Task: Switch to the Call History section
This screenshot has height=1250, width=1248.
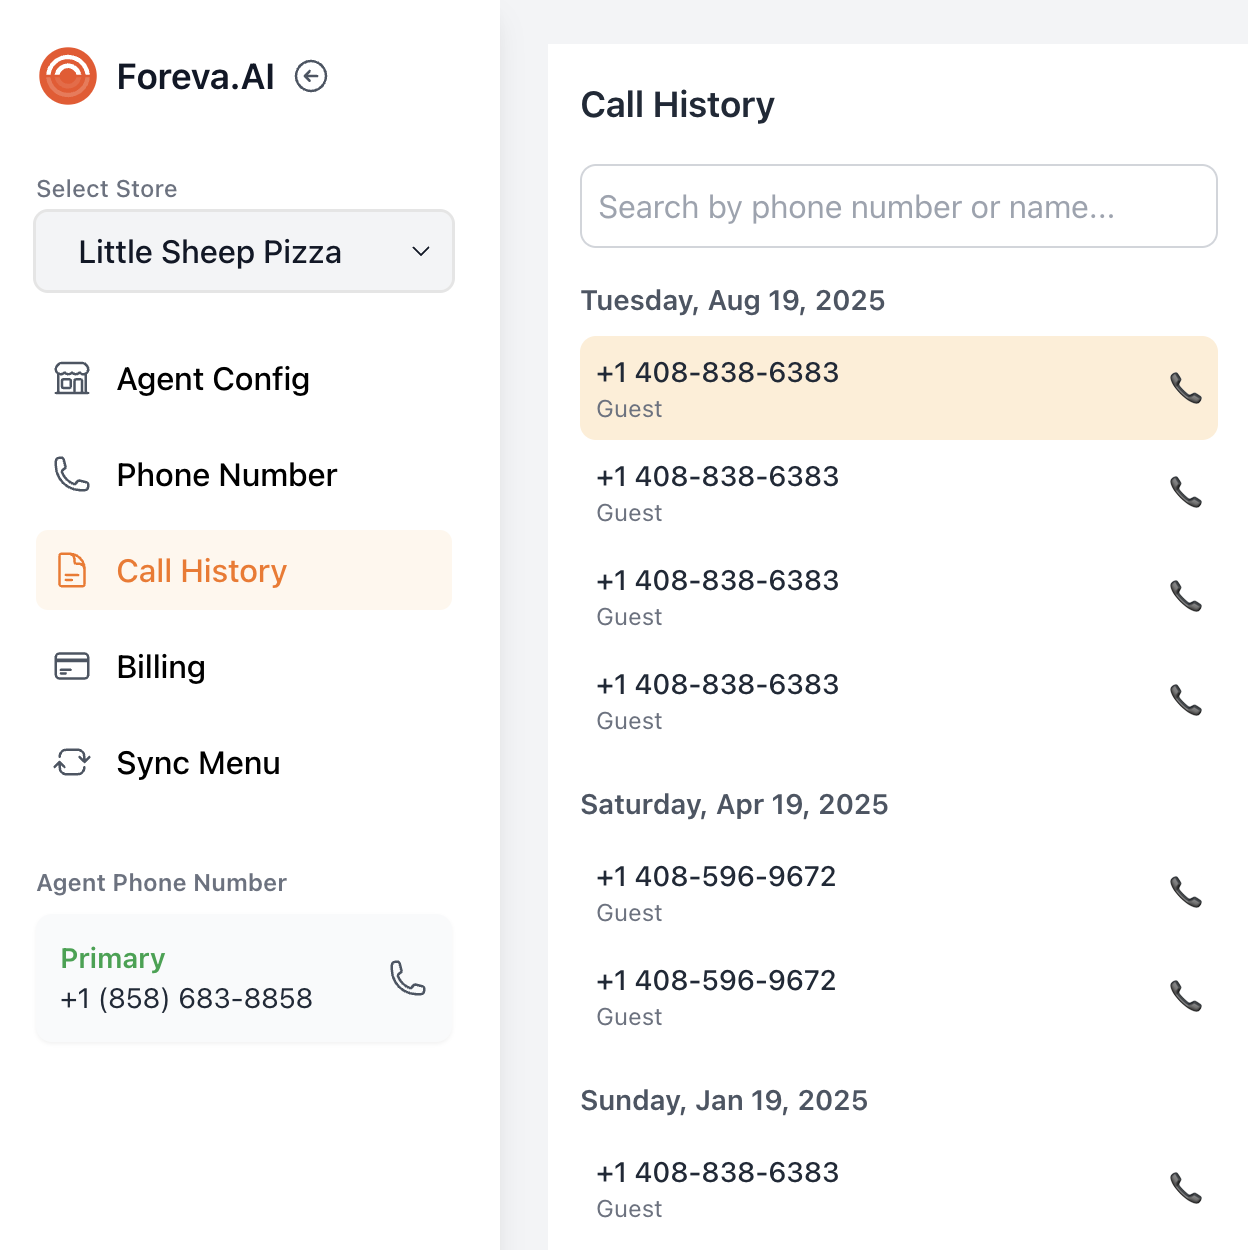Action: coord(200,570)
